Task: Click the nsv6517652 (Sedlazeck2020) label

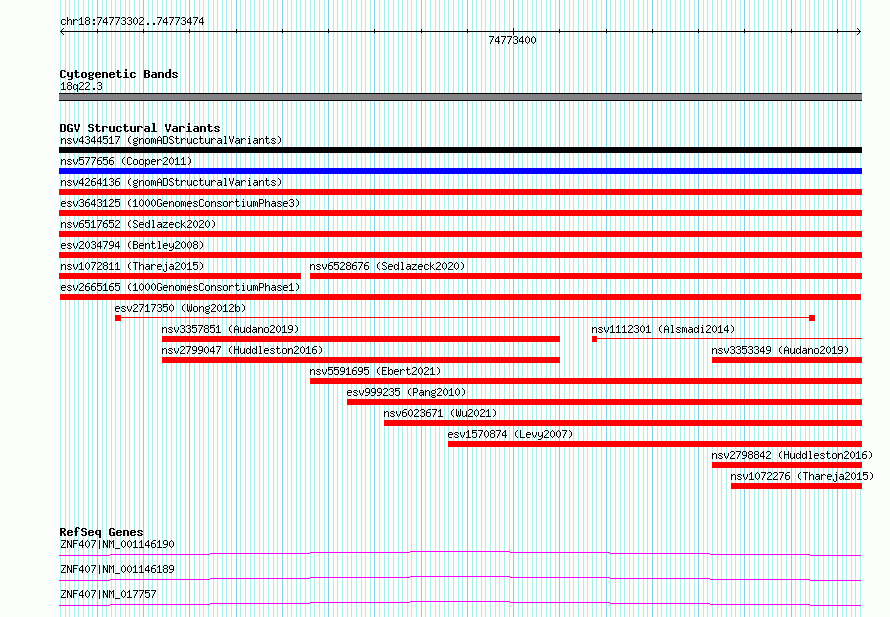Action: click(138, 224)
